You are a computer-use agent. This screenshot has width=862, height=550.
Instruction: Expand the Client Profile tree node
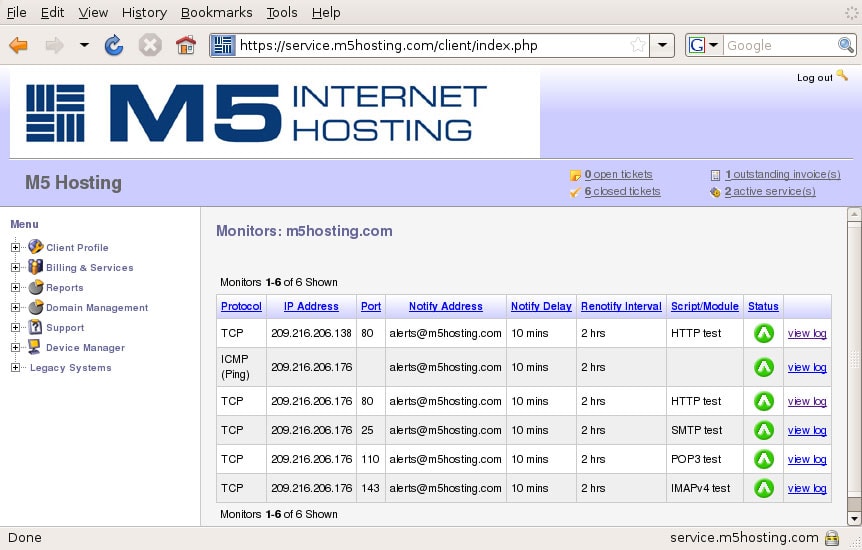15,248
